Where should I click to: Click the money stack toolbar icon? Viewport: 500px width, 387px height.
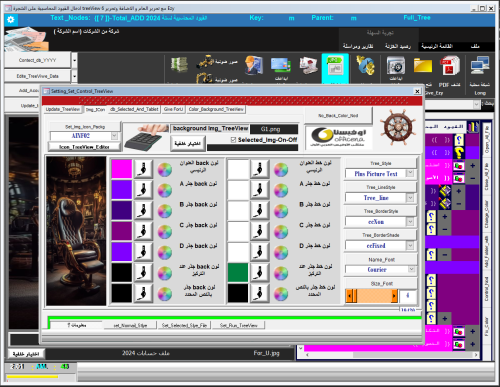(x=179, y=65)
